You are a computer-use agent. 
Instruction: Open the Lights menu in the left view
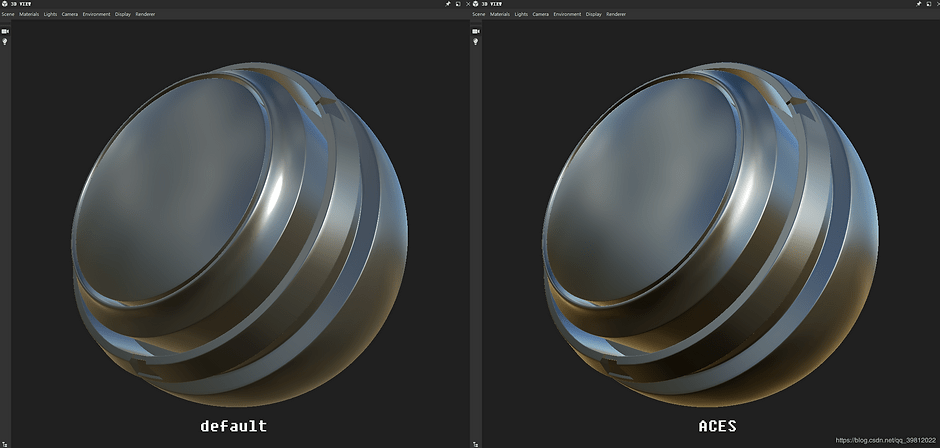coord(50,15)
